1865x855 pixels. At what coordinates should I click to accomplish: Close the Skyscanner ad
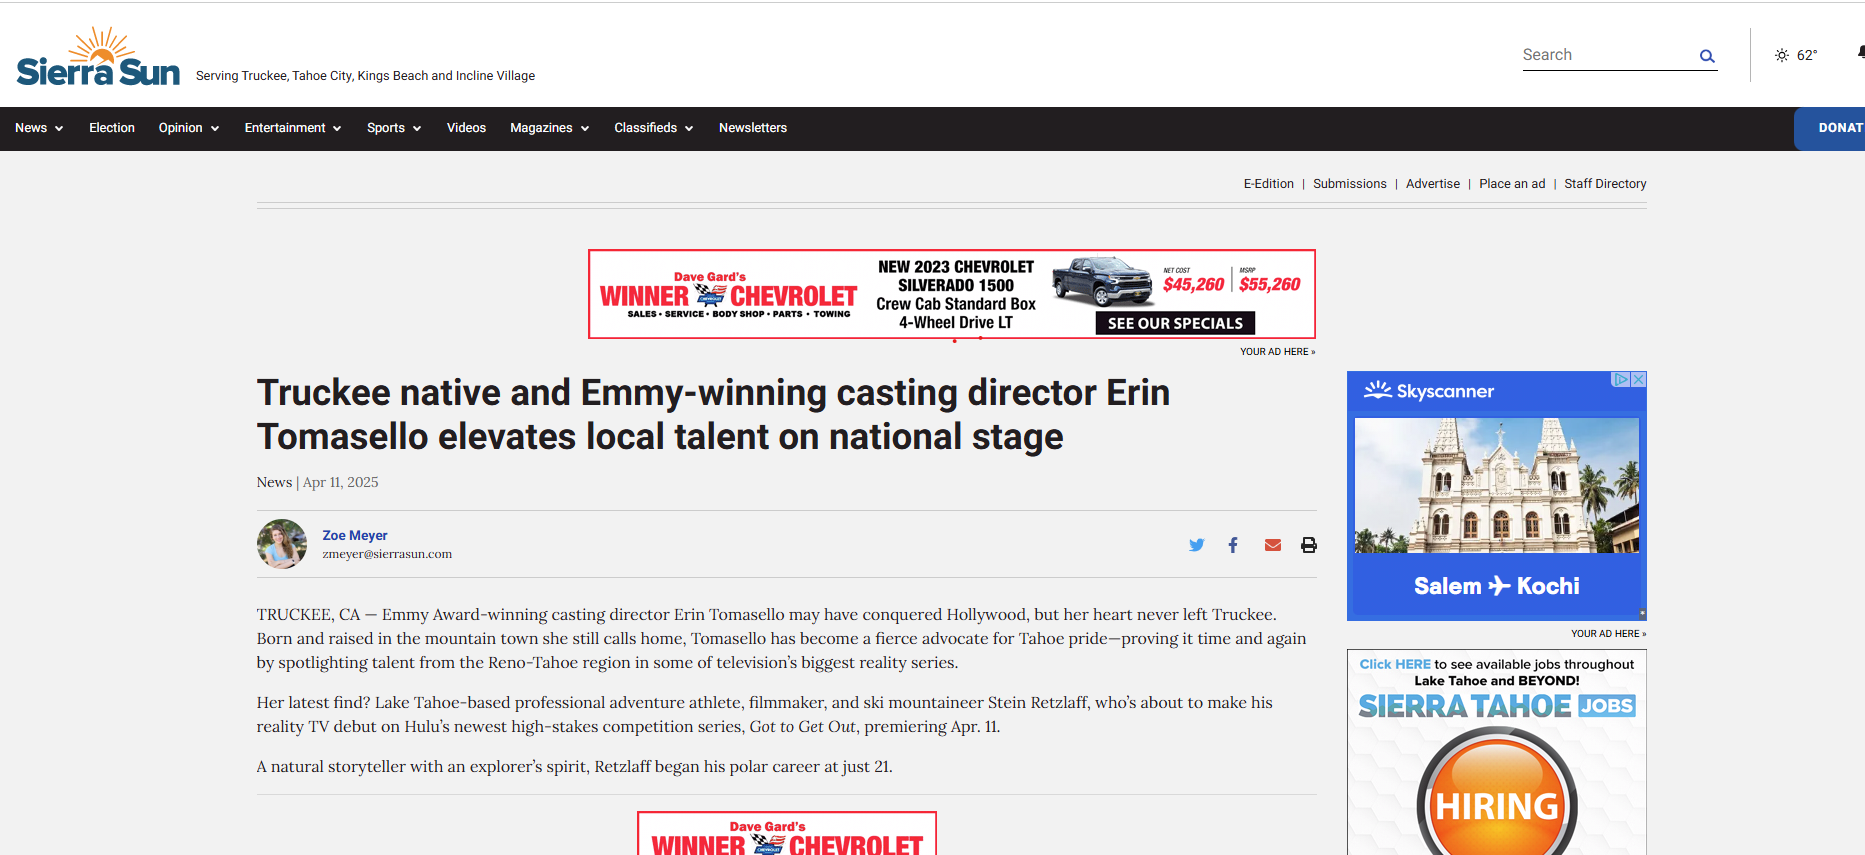(1638, 379)
